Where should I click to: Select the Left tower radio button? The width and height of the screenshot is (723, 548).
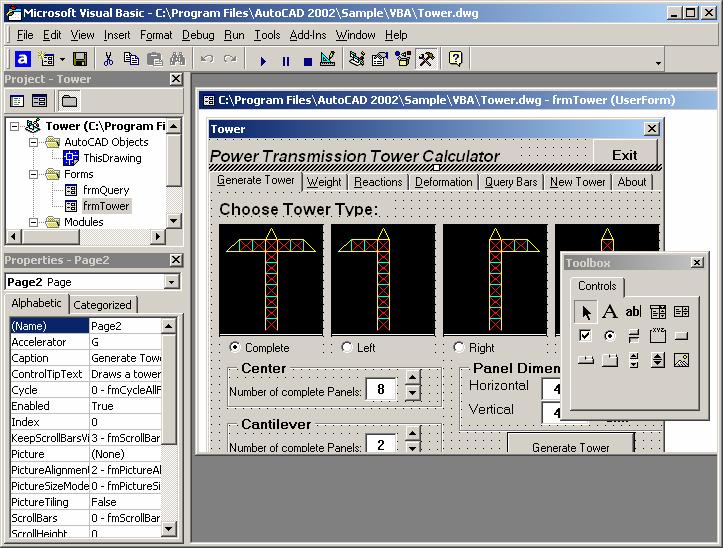coord(347,347)
